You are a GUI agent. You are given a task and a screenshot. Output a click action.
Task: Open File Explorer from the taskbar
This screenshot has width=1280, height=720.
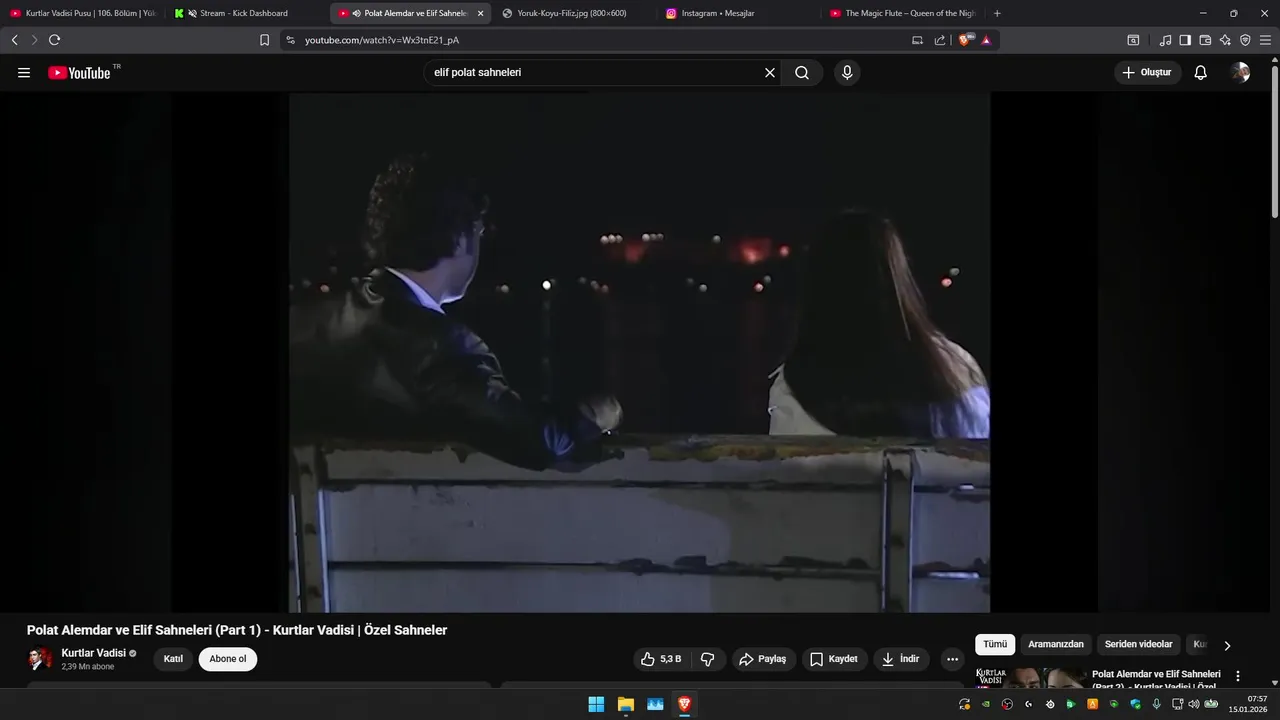(625, 704)
